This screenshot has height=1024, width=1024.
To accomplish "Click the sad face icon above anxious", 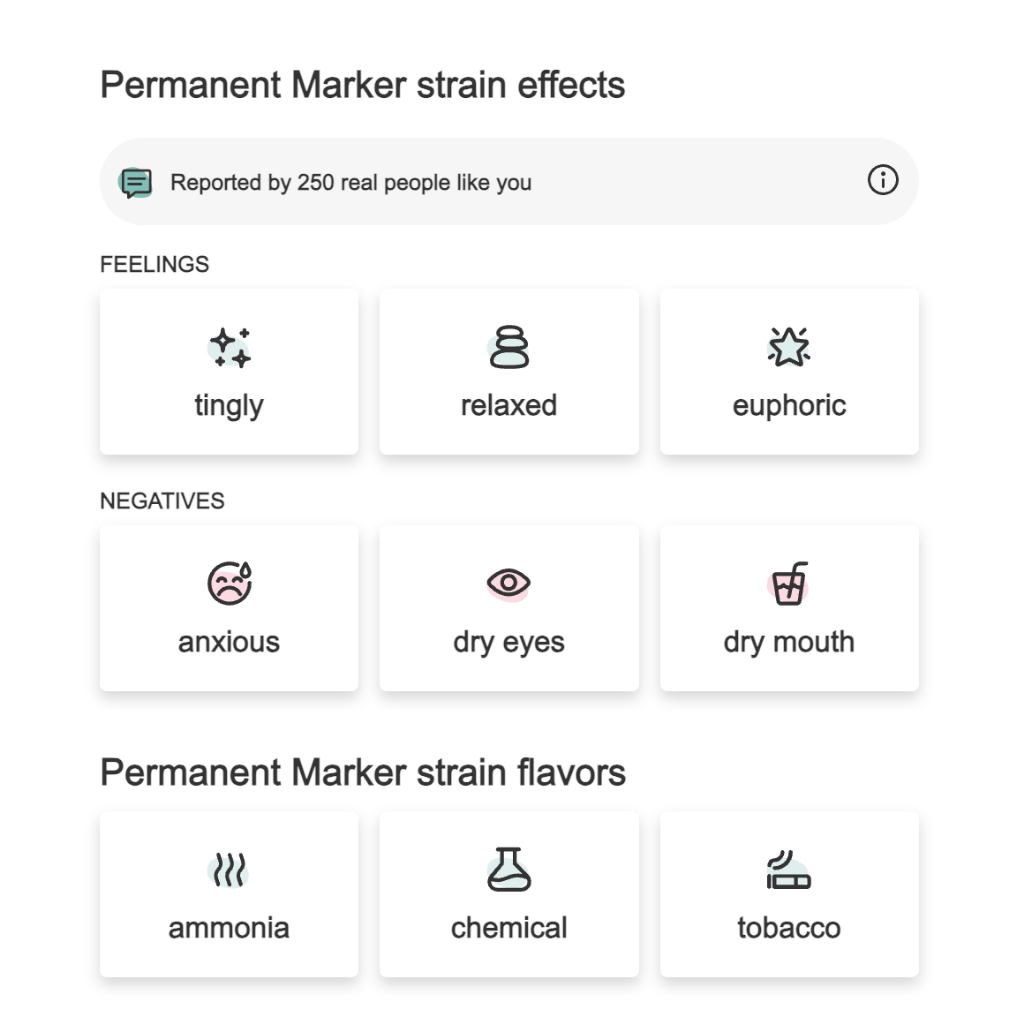I will (229, 583).
